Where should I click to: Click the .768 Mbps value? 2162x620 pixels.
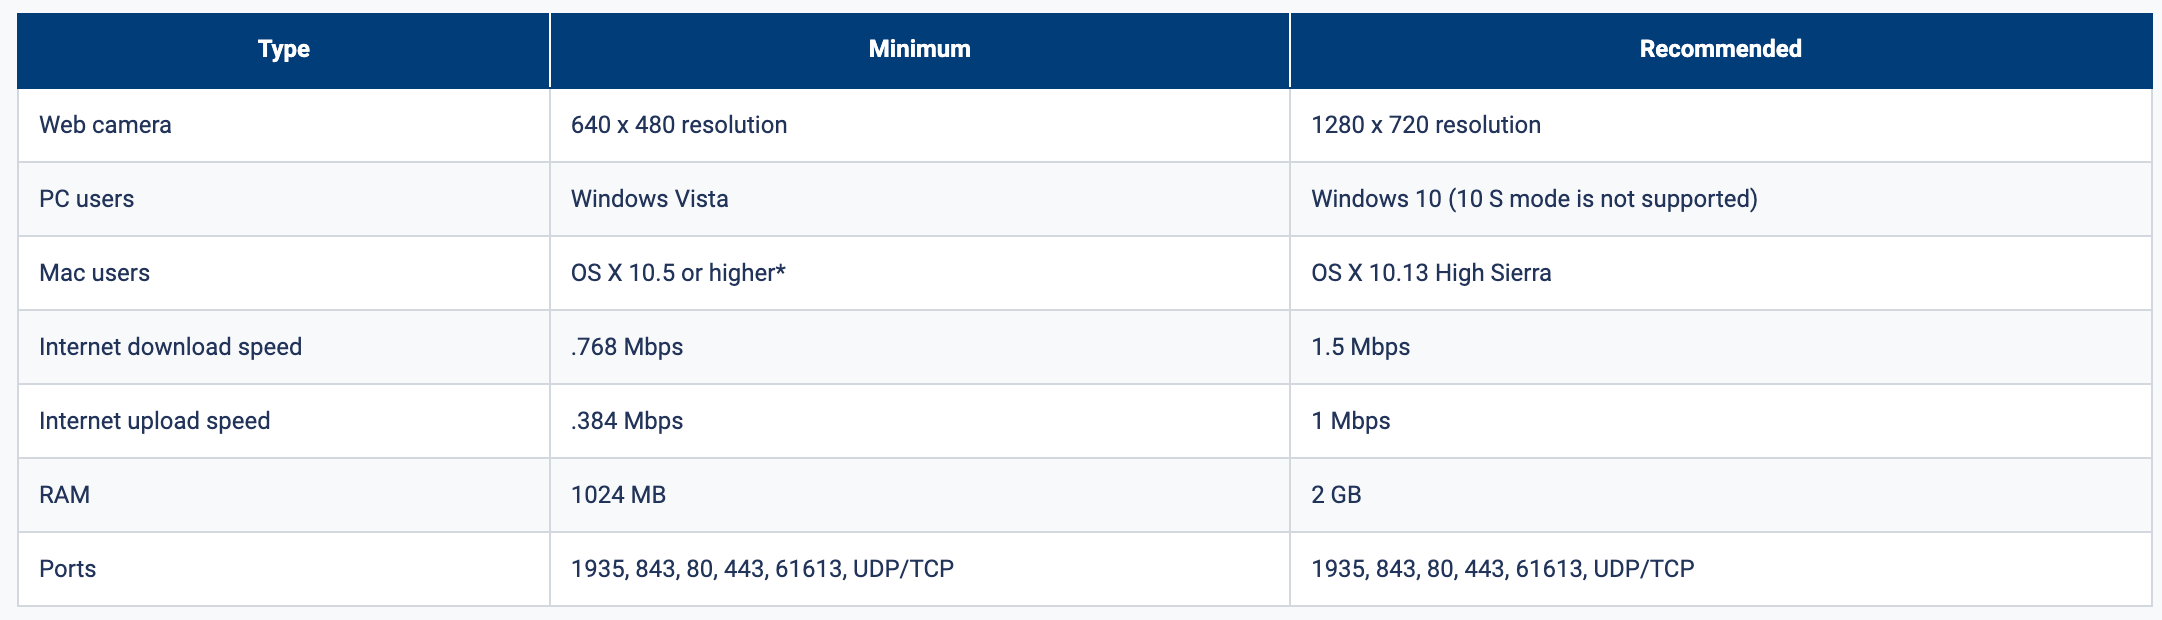point(626,347)
